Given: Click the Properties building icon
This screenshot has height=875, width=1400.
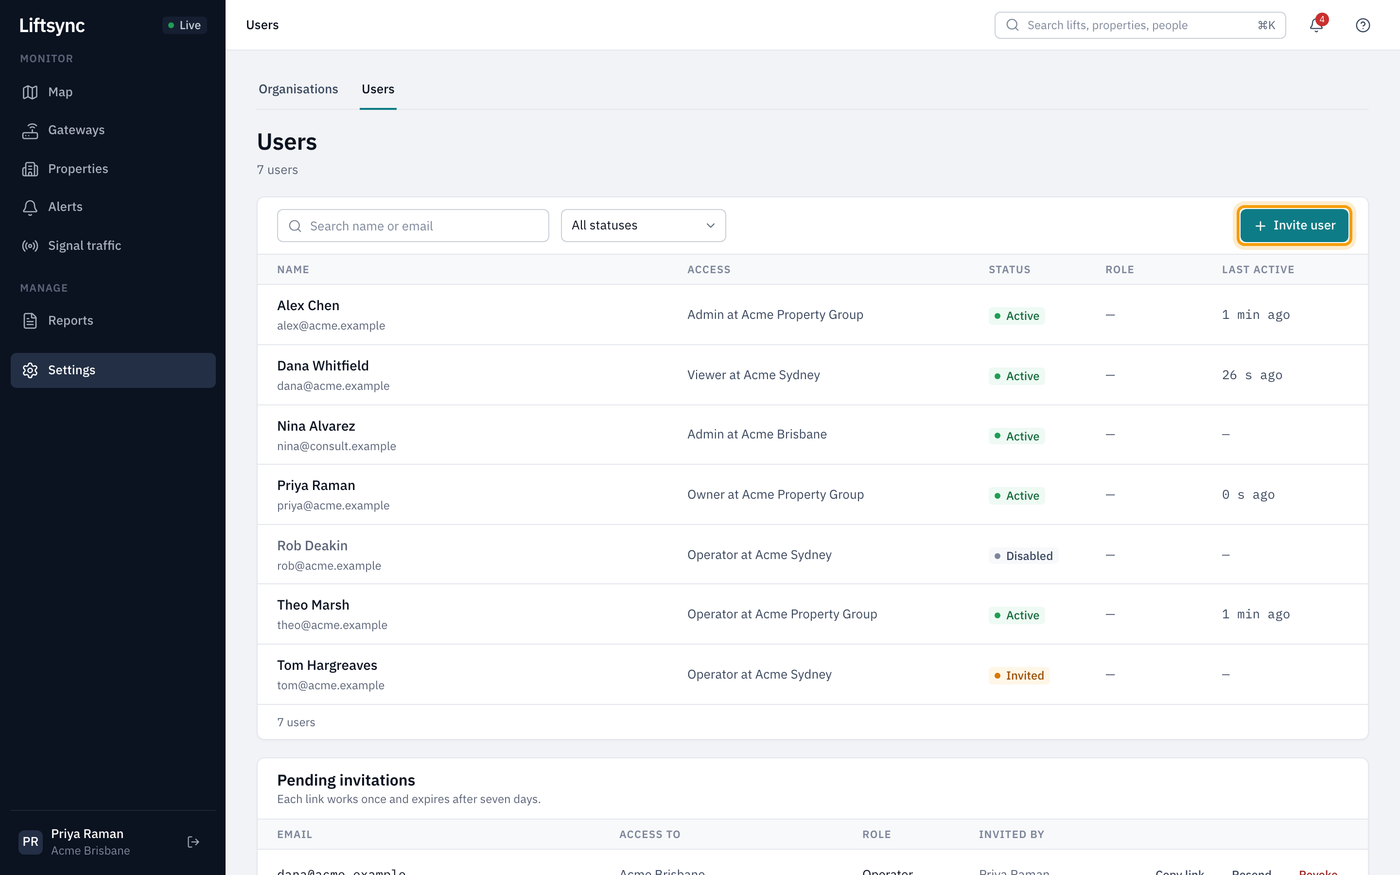Looking at the screenshot, I should click(30, 169).
